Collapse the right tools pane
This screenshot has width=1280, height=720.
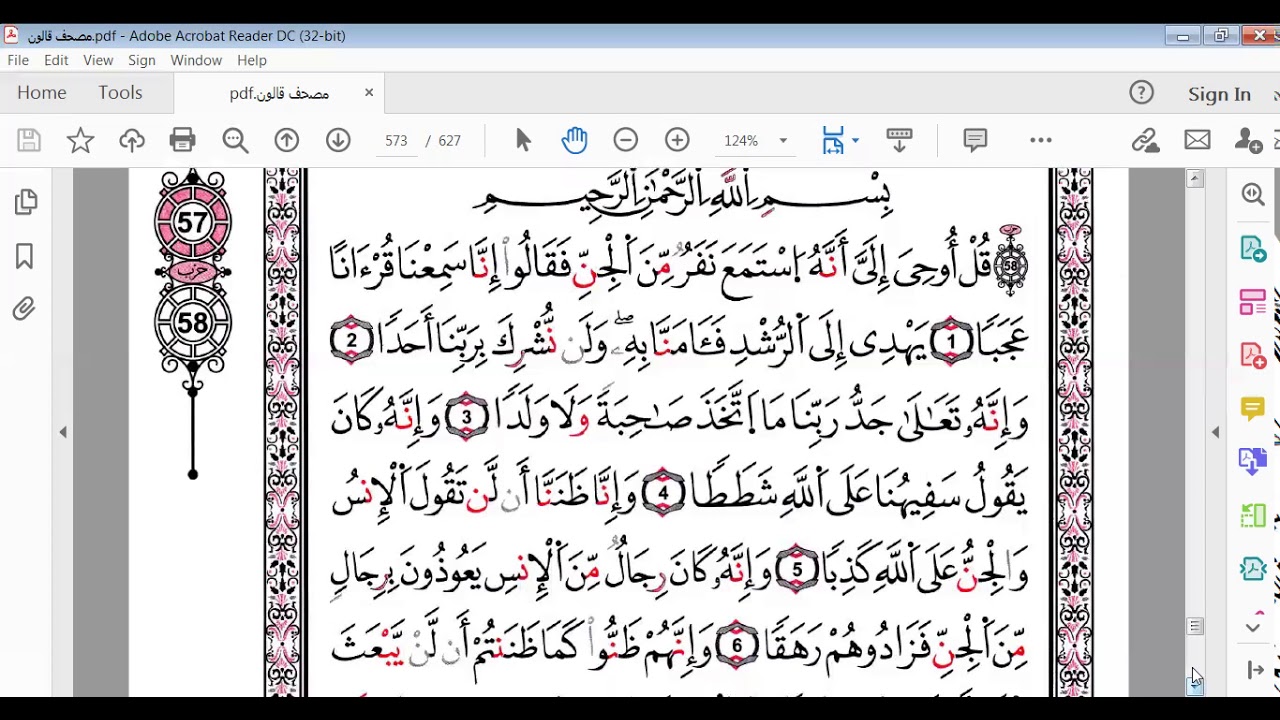coord(1215,432)
